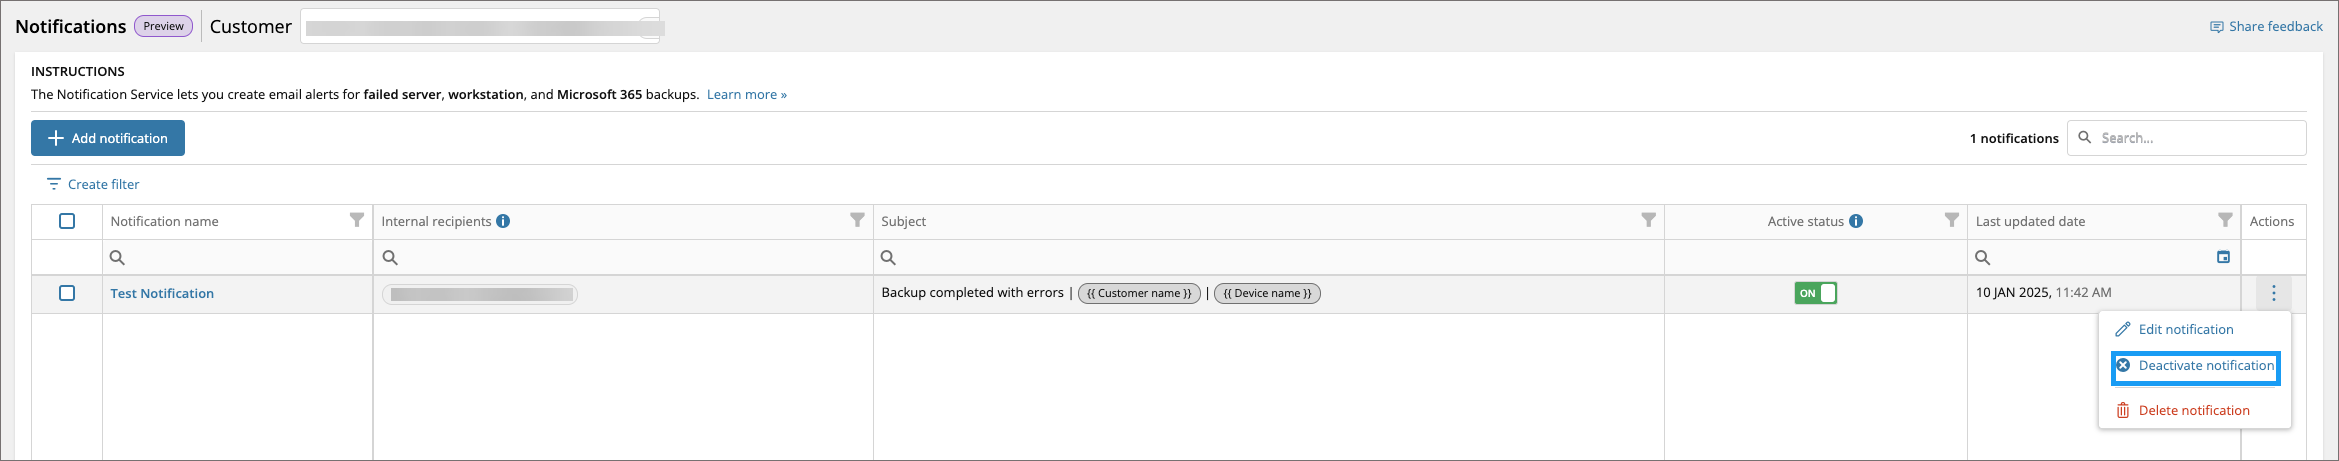Focus the Search notifications box
This screenshot has height=461, width=2339.
[2186, 138]
